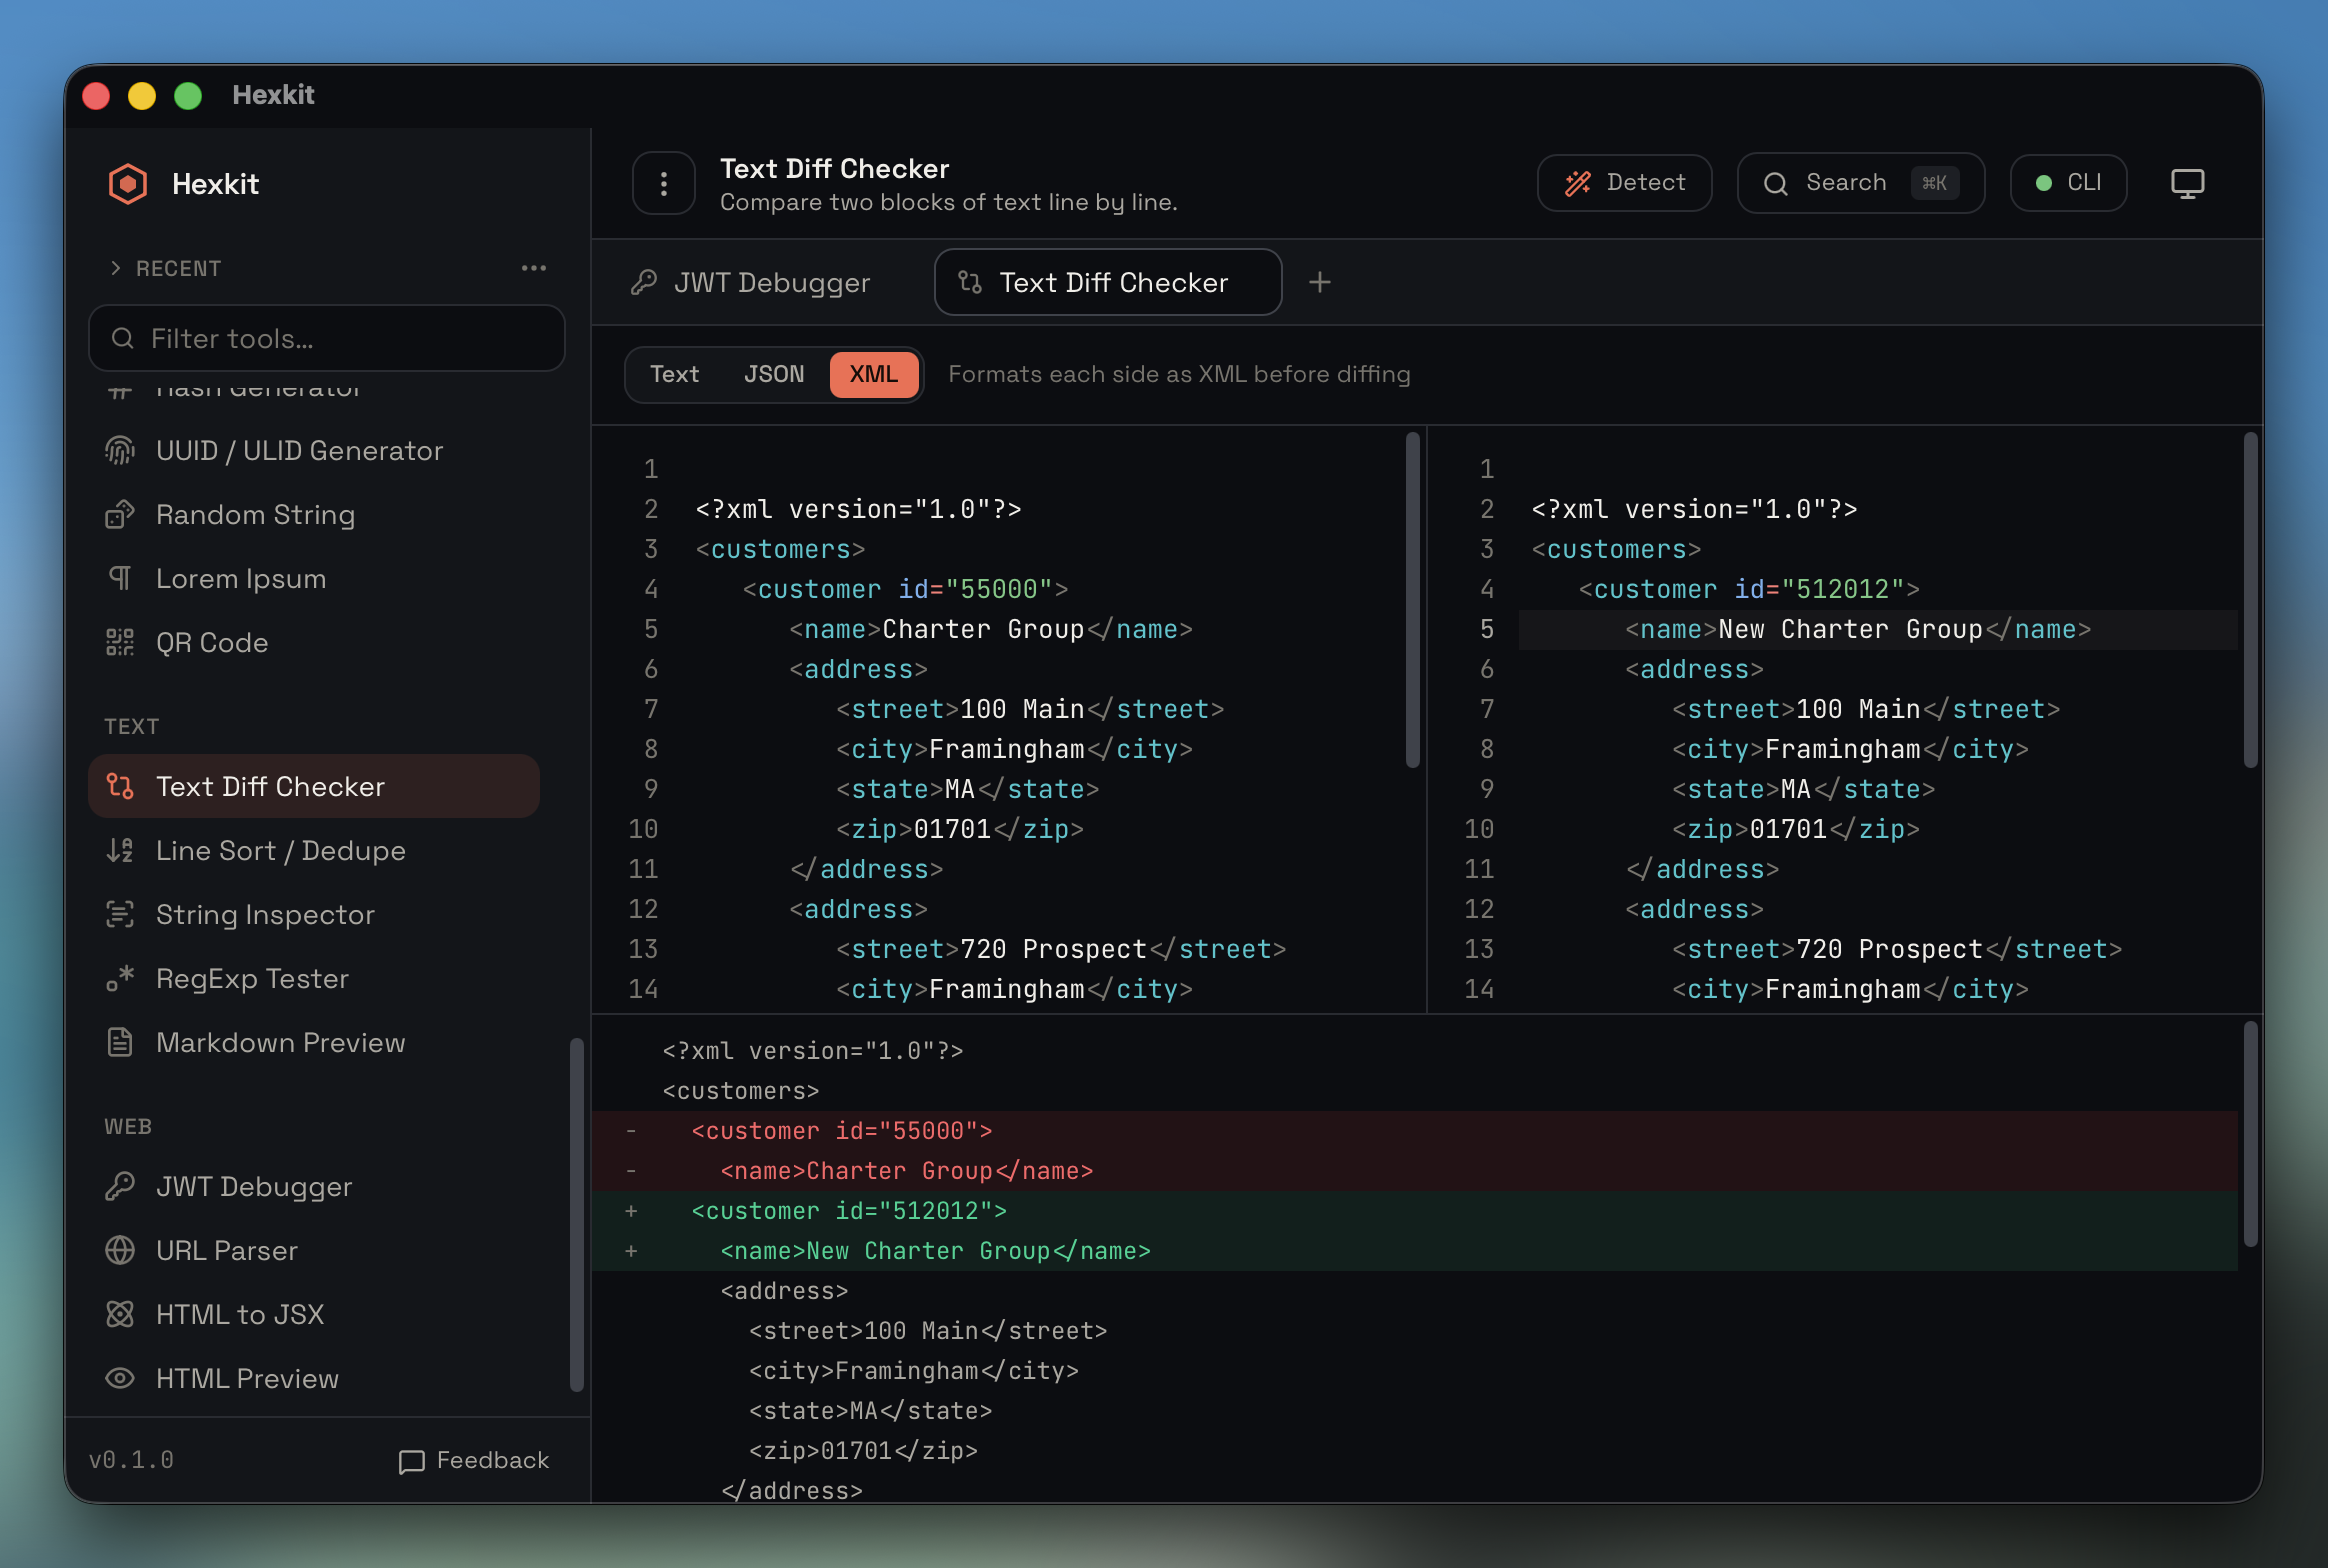Open the Markdown Preview tool
The height and width of the screenshot is (1568, 2328).
[x=314, y=1043]
